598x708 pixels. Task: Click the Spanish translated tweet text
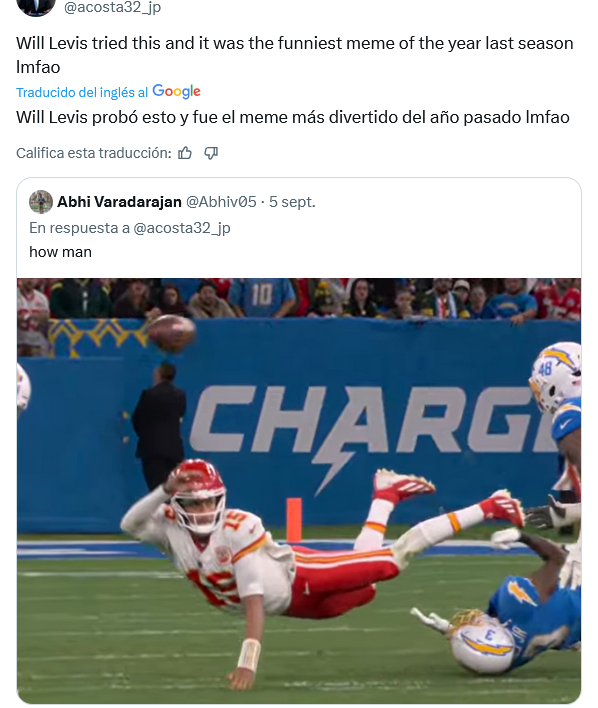pyautogui.click(x=293, y=117)
